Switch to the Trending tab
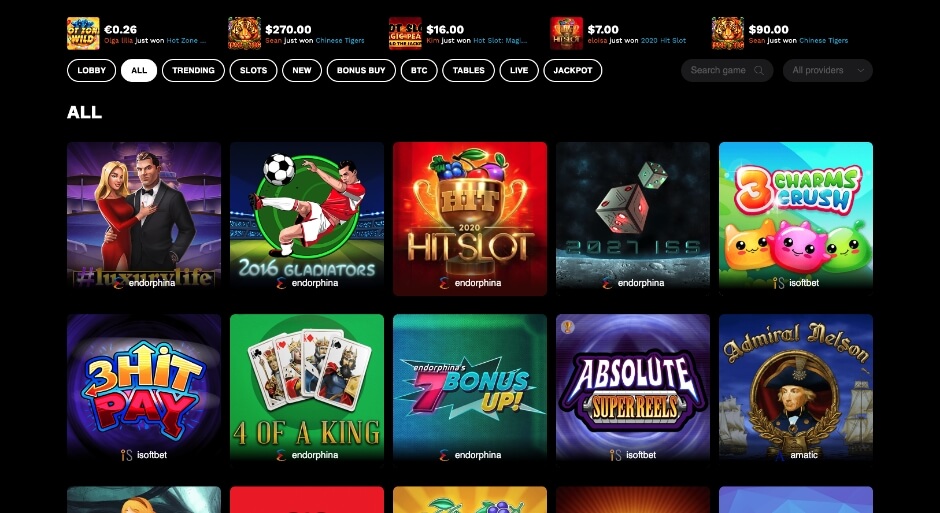Screen dimensions: 940x513 (193, 71)
